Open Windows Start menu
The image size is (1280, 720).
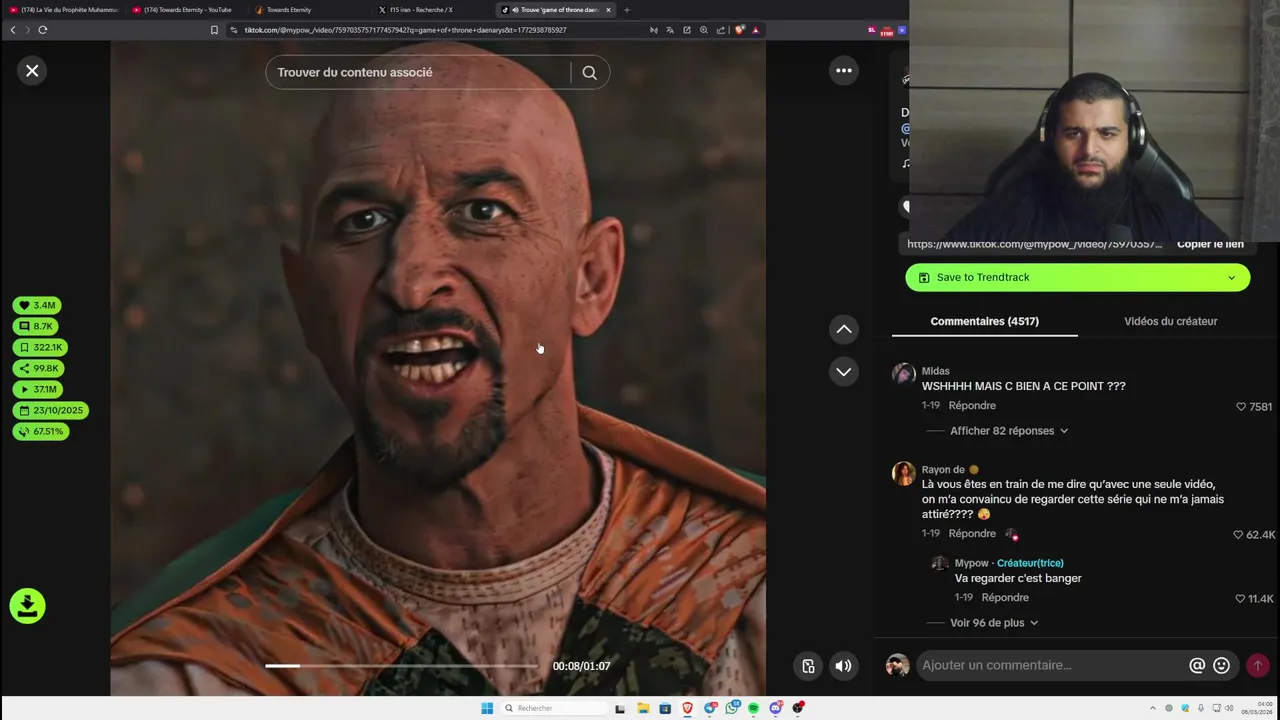487,708
